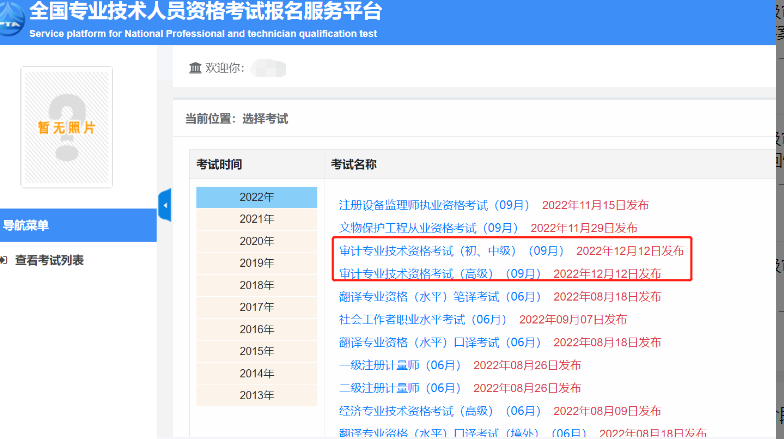Open 查看考试列表 in the navigation menu
This screenshot has height=439, width=784.
49,261
